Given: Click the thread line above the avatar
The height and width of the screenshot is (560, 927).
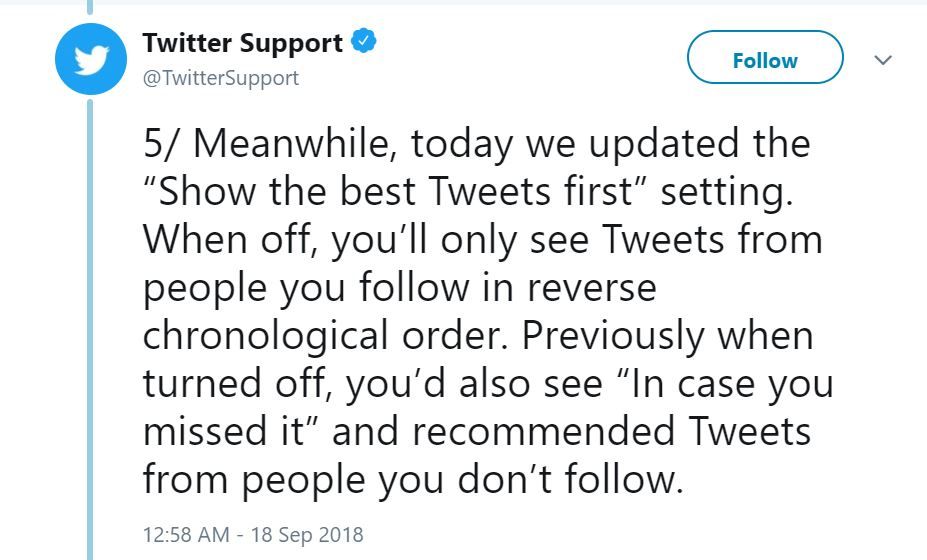Looking at the screenshot, I should 90,7.
